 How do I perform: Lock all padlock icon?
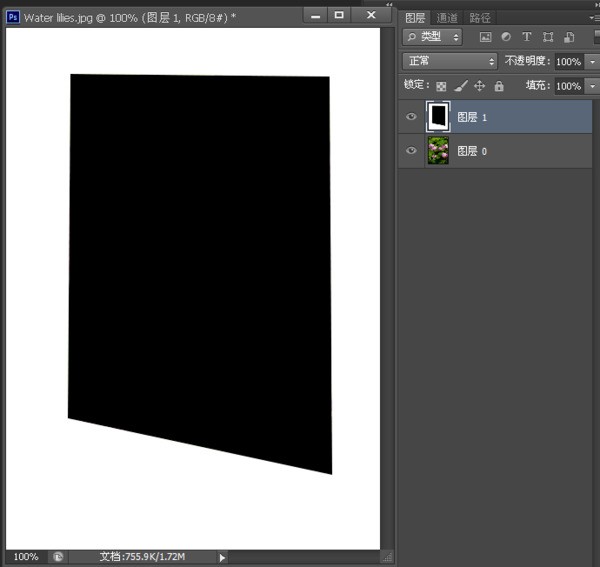pos(499,86)
